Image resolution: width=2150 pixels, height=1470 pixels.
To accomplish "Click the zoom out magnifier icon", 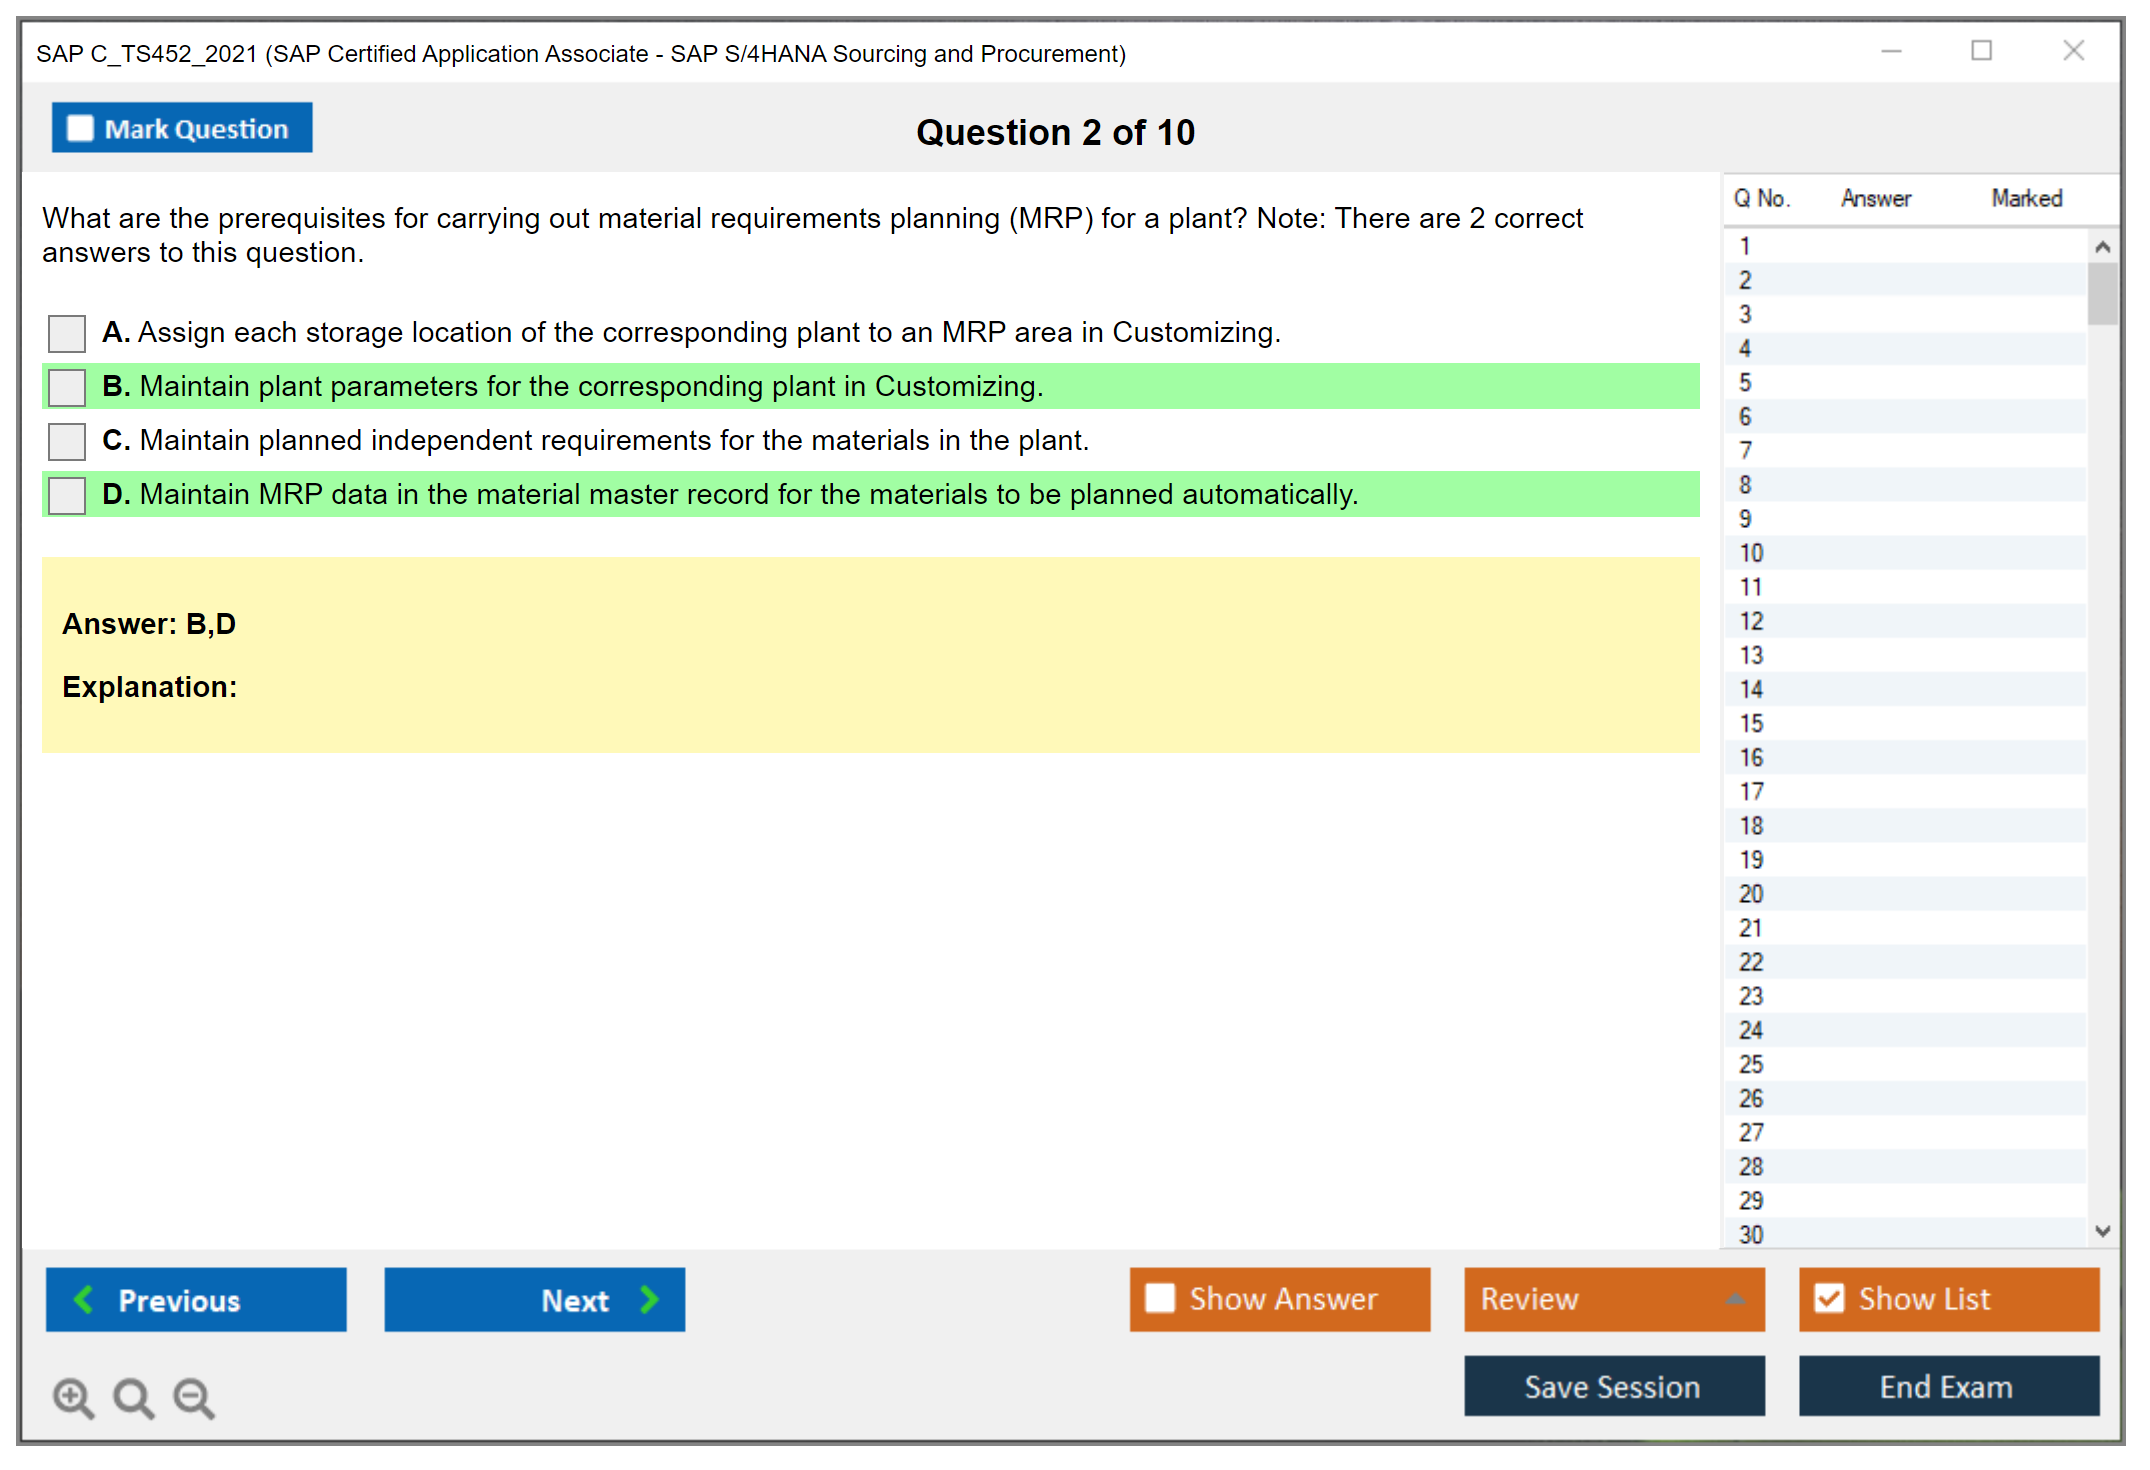I will pos(193,1397).
